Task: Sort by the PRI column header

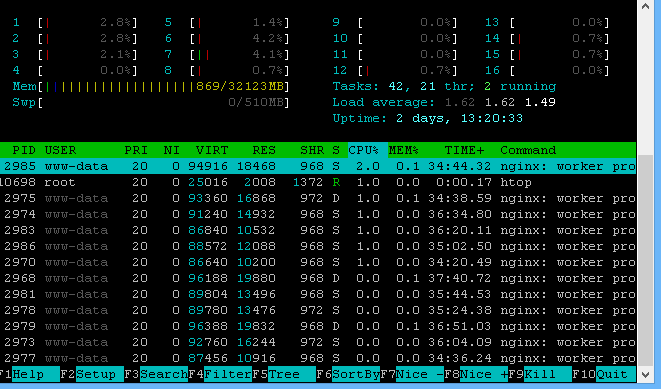Action: pyautogui.click(x=136, y=150)
